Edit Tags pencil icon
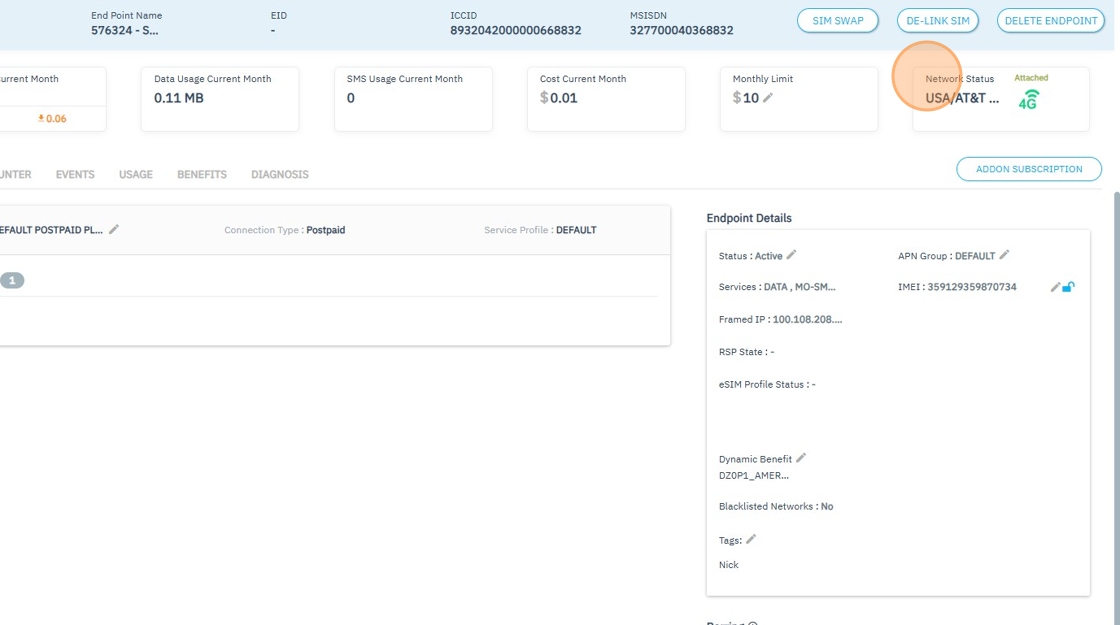 (751, 539)
